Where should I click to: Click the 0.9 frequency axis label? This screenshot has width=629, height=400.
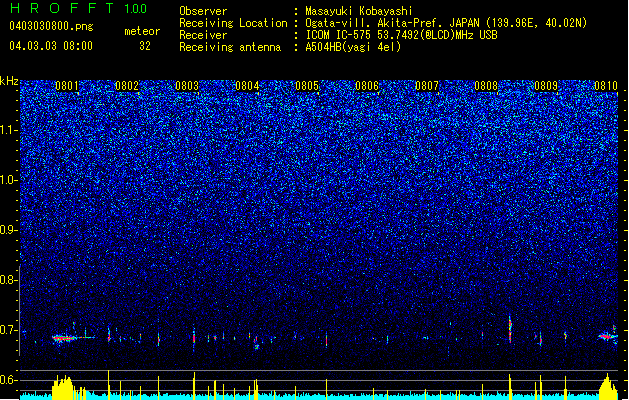tap(9, 230)
